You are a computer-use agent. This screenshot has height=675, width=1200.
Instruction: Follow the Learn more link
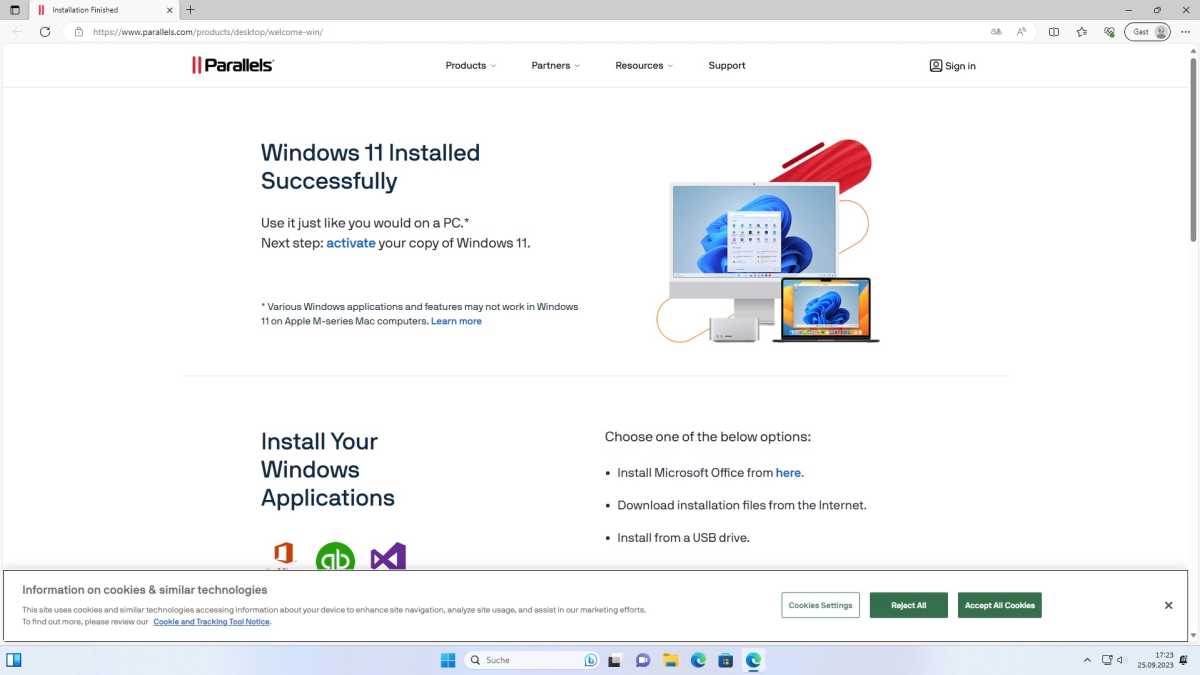456,321
